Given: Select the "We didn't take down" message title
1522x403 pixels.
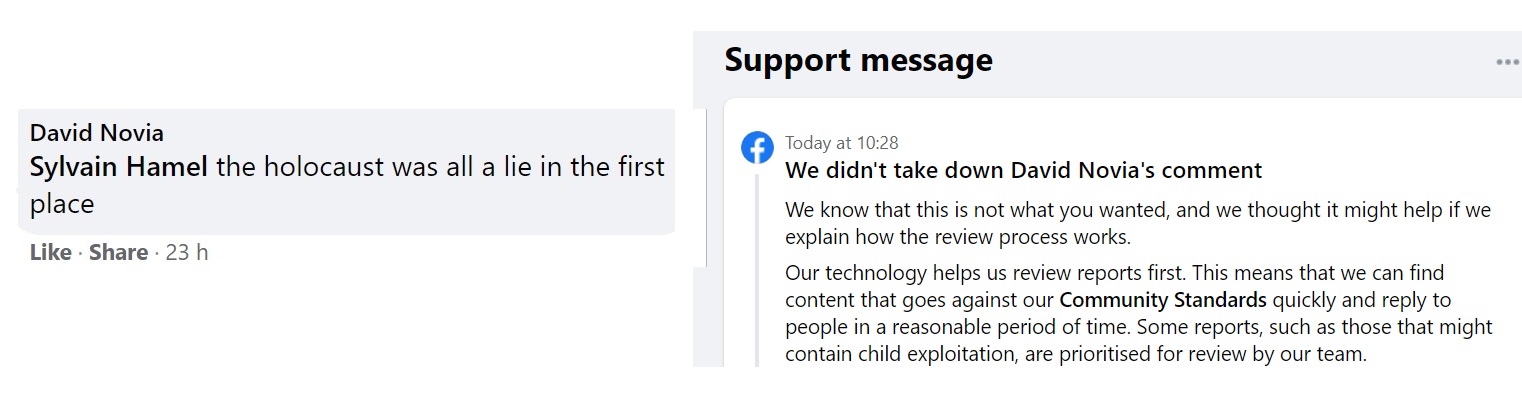Looking at the screenshot, I should [1023, 171].
